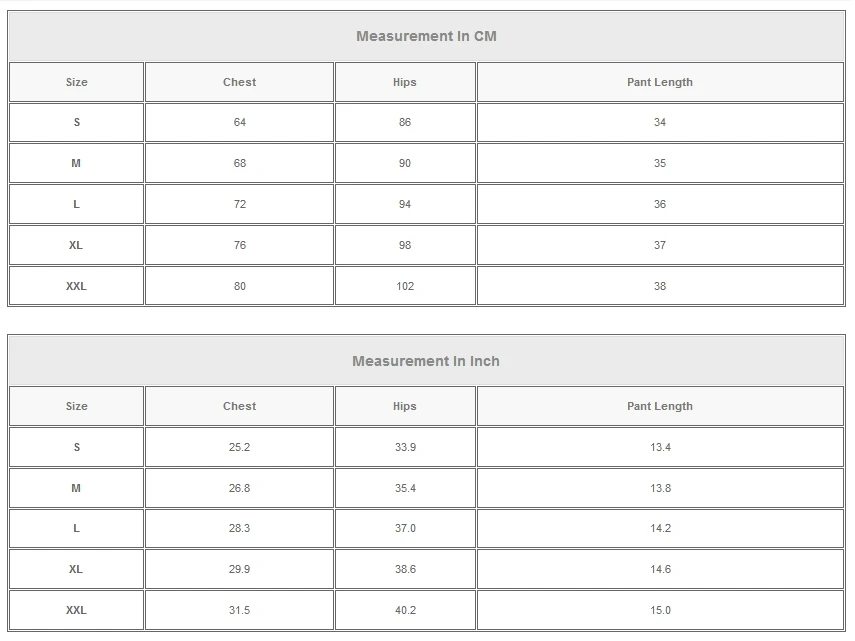The height and width of the screenshot is (641, 855).
Task: Click the M size label in the Inch table
Action: pyautogui.click(x=76, y=488)
